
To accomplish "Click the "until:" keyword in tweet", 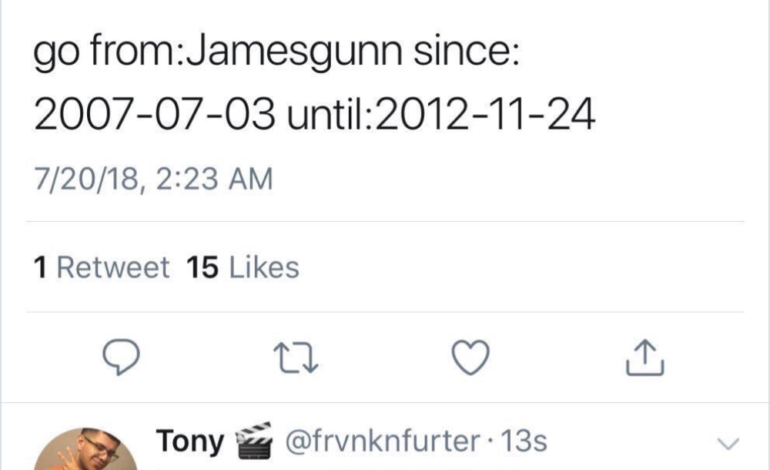I will (x=328, y=118).
